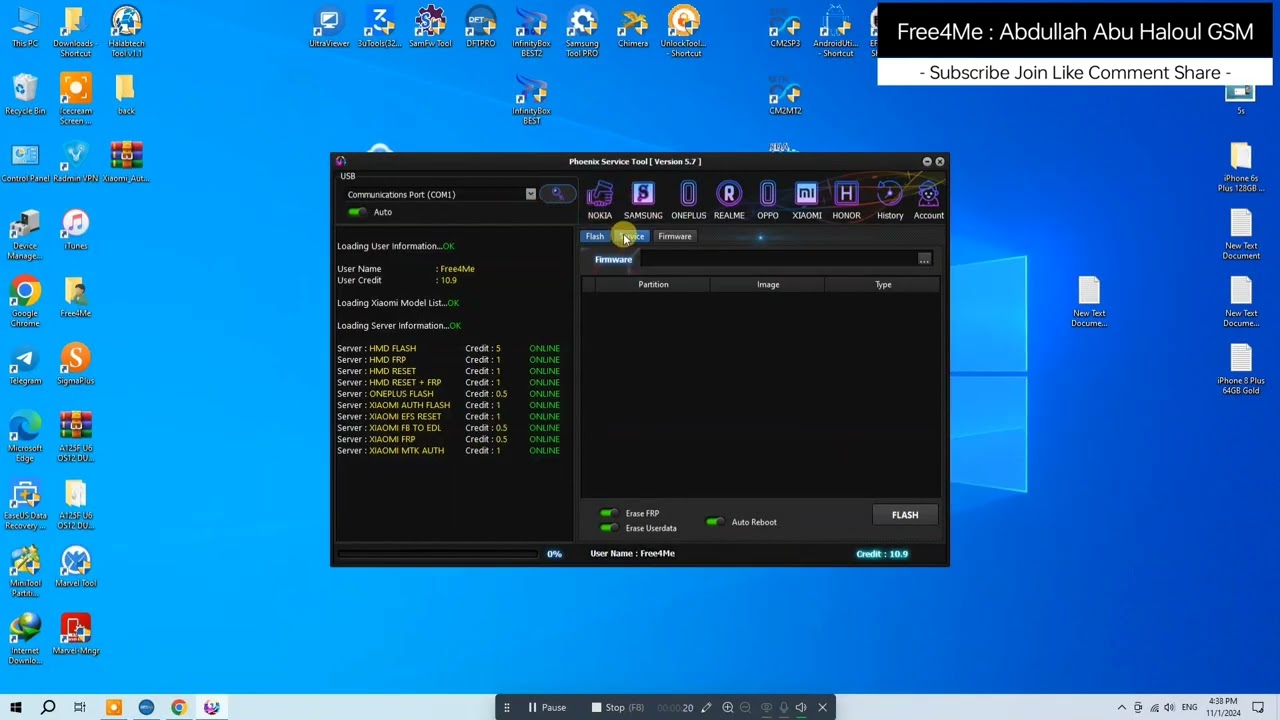Screen dimensions: 1280x720
Task: Expand the Communications Port dropdown
Action: pyautogui.click(x=530, y=194)
